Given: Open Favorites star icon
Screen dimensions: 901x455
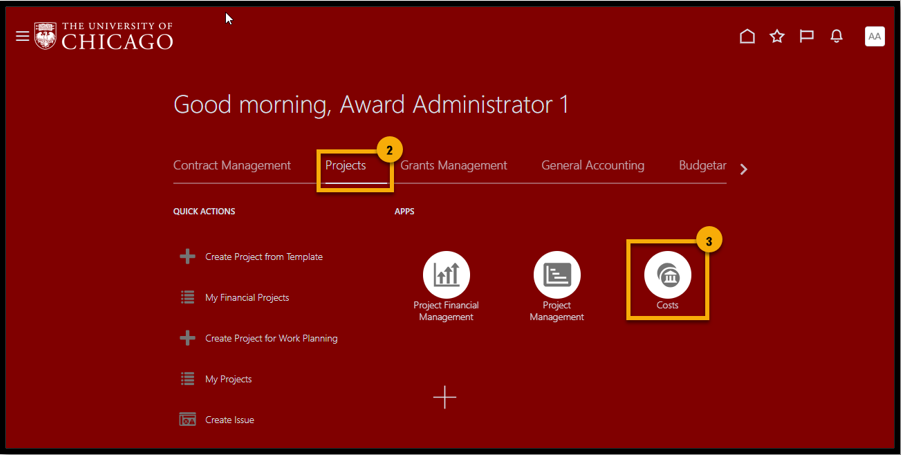Looking at the screenshot, I should [x=777, y=36].
